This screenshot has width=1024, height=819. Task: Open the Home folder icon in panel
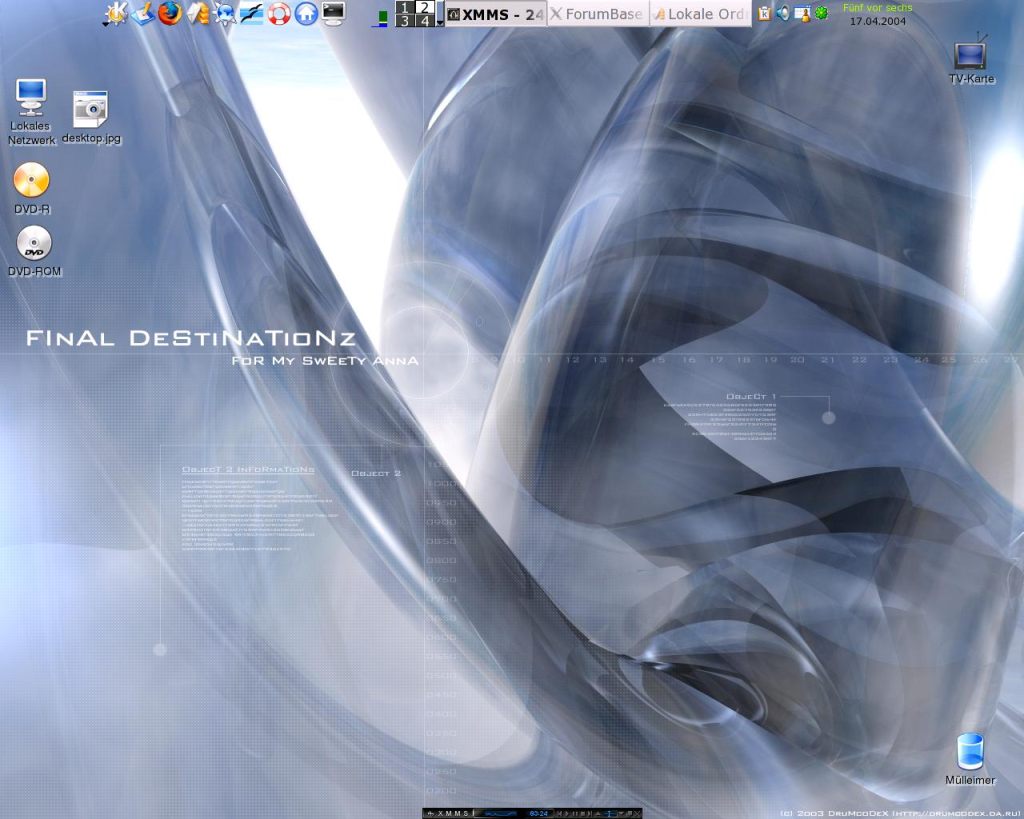pos(306,13)
